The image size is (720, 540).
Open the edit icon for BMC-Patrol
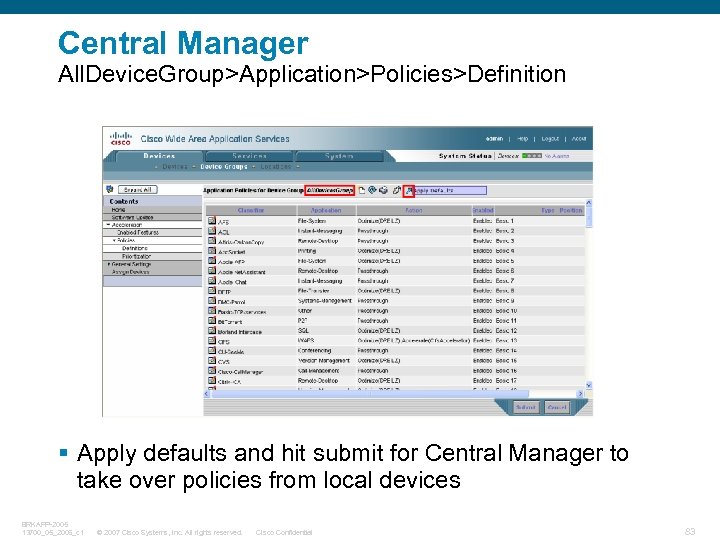tap(212, 301)
